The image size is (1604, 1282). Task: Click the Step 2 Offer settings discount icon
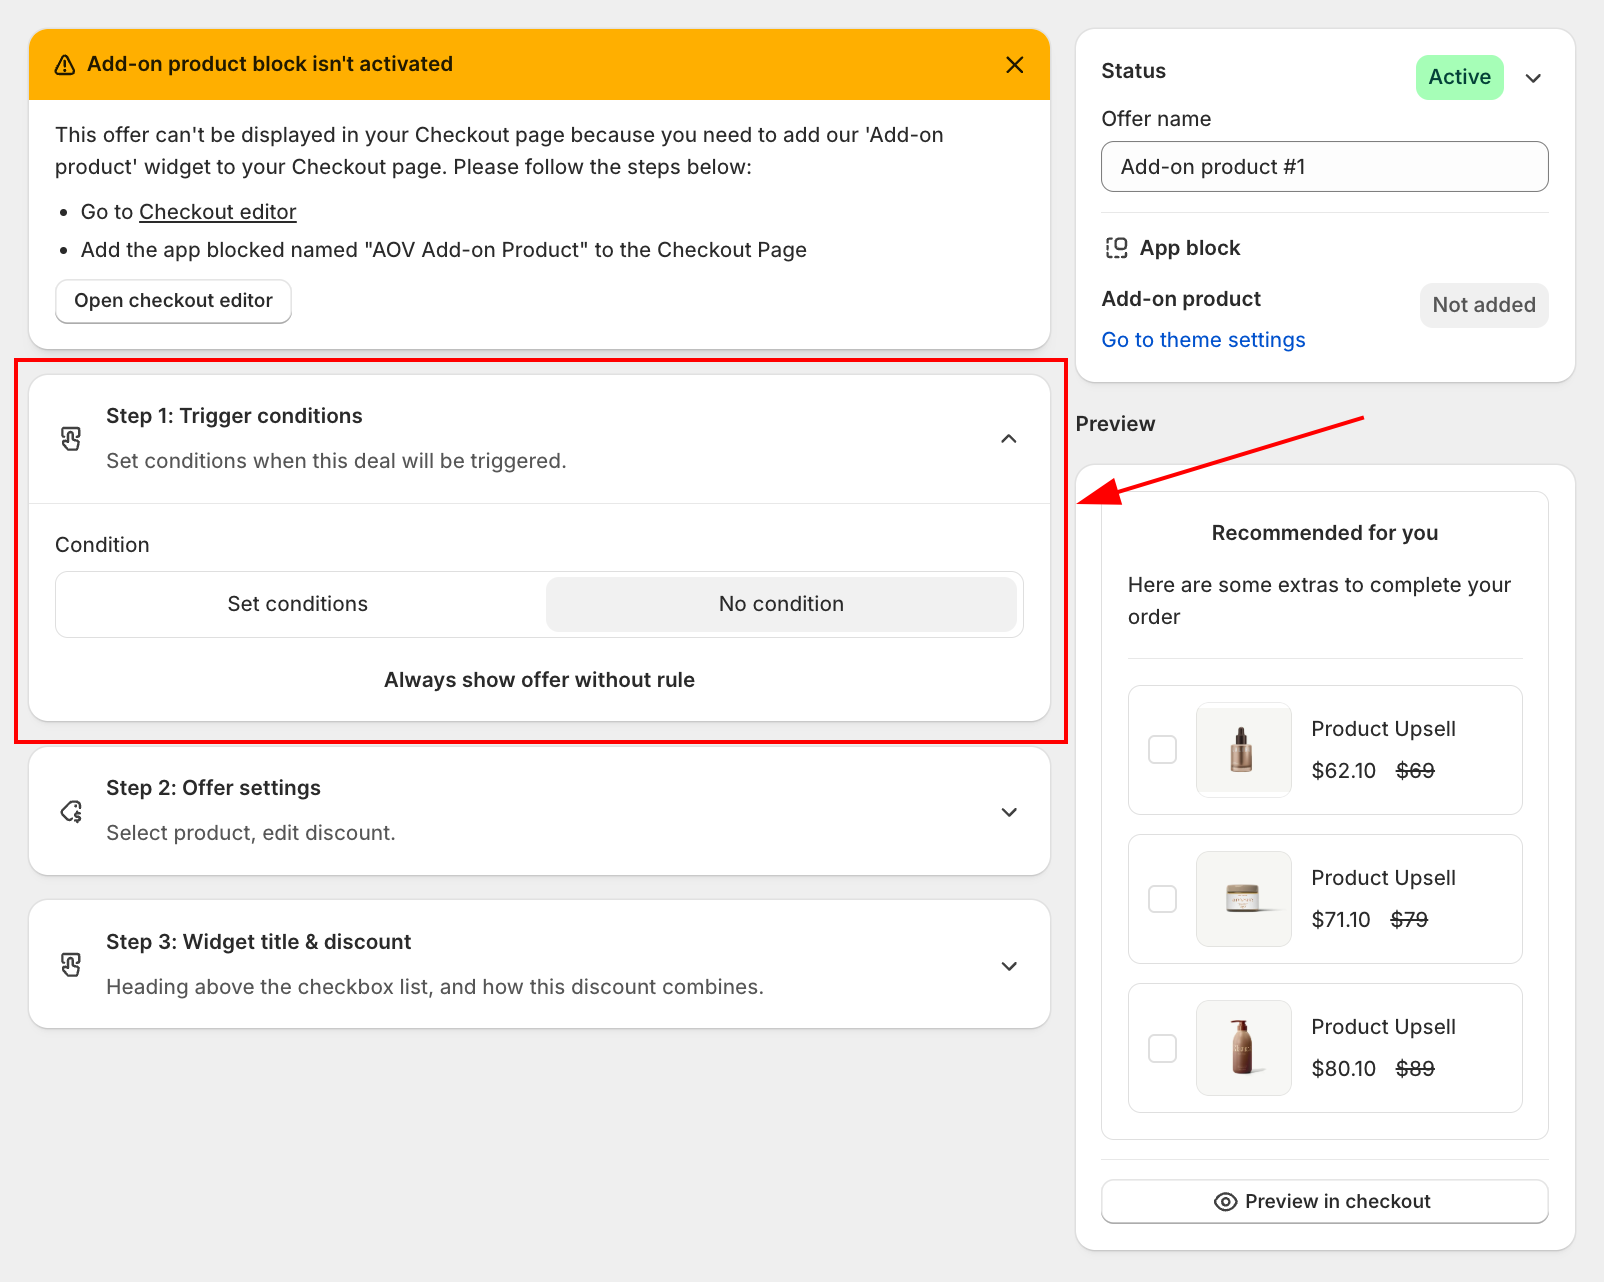tap(71, 811)
